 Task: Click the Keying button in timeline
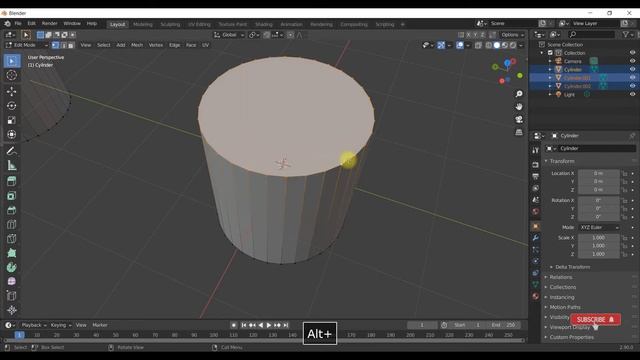[x=61, y=325]
